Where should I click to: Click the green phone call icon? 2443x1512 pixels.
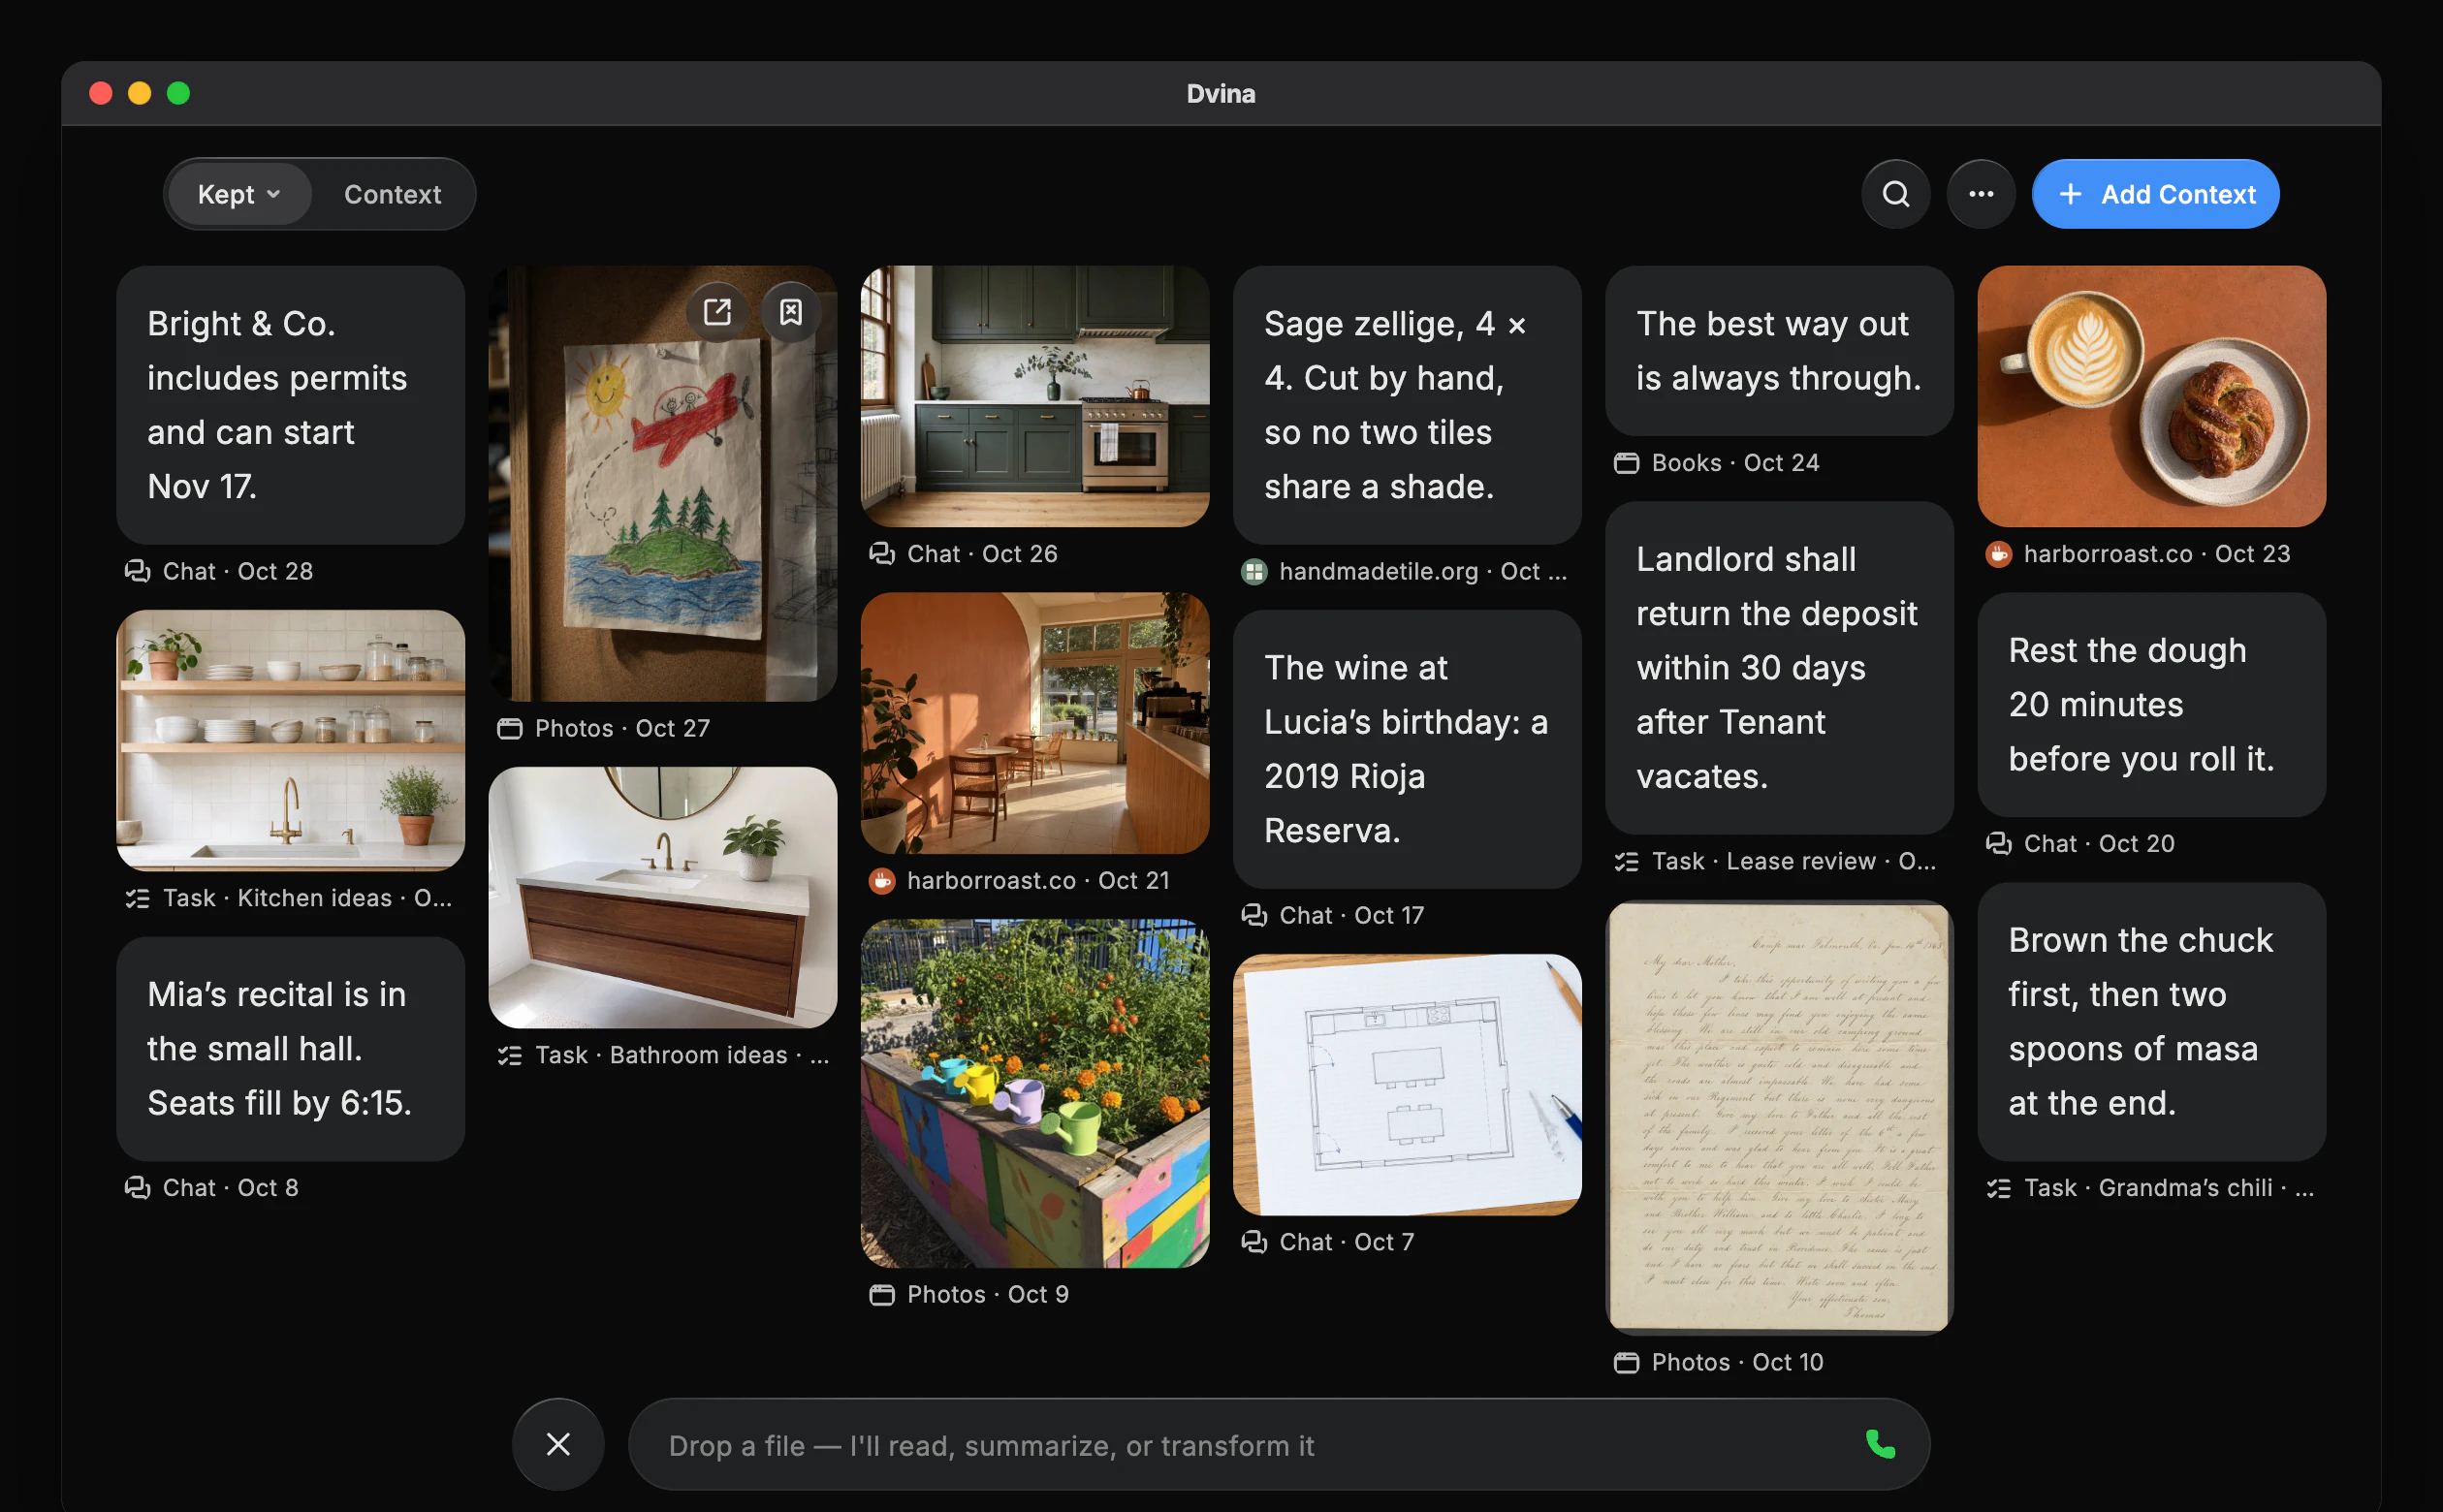coord(1880,1444)
